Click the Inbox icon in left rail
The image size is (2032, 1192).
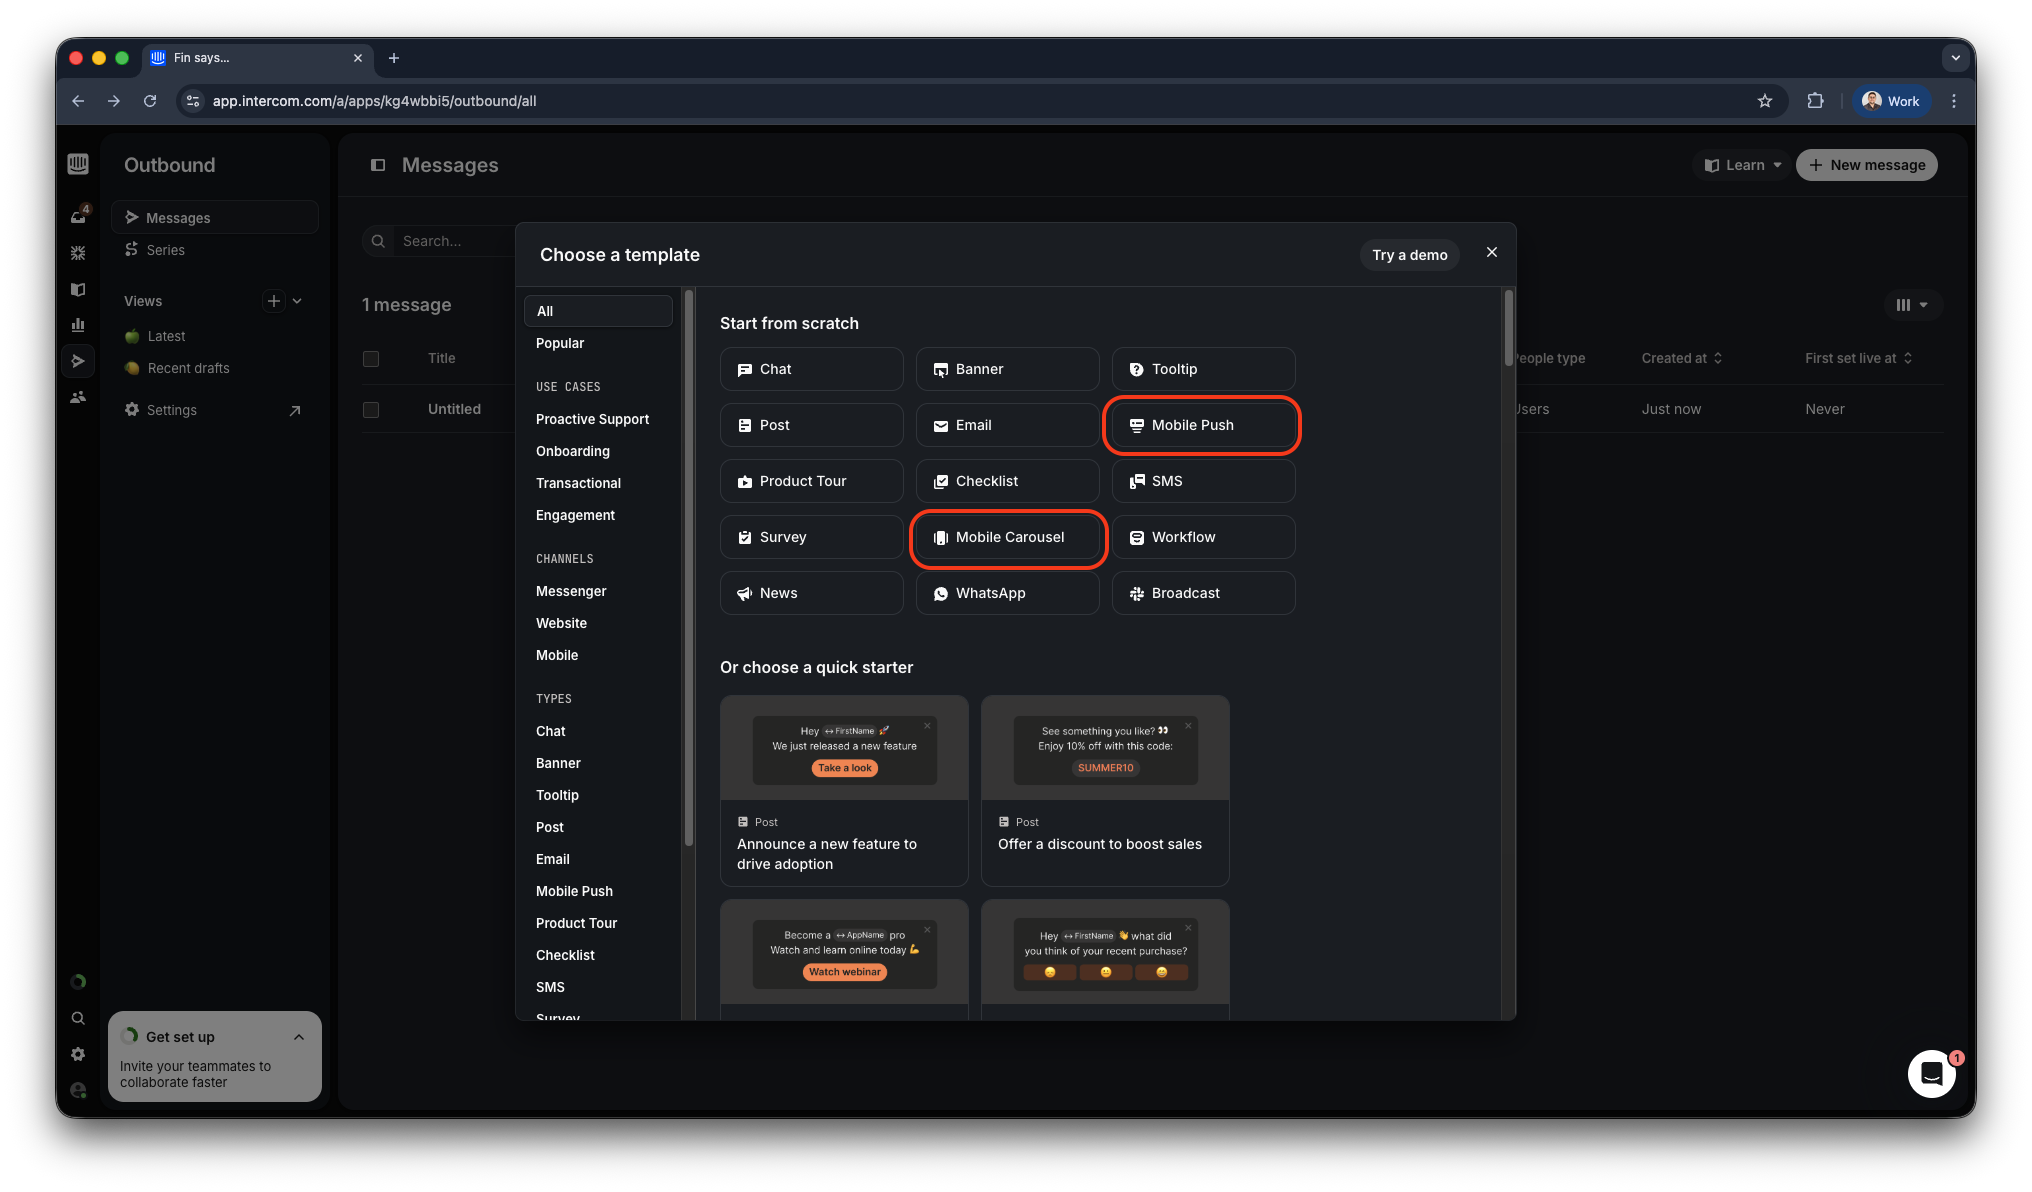point(78,216)
